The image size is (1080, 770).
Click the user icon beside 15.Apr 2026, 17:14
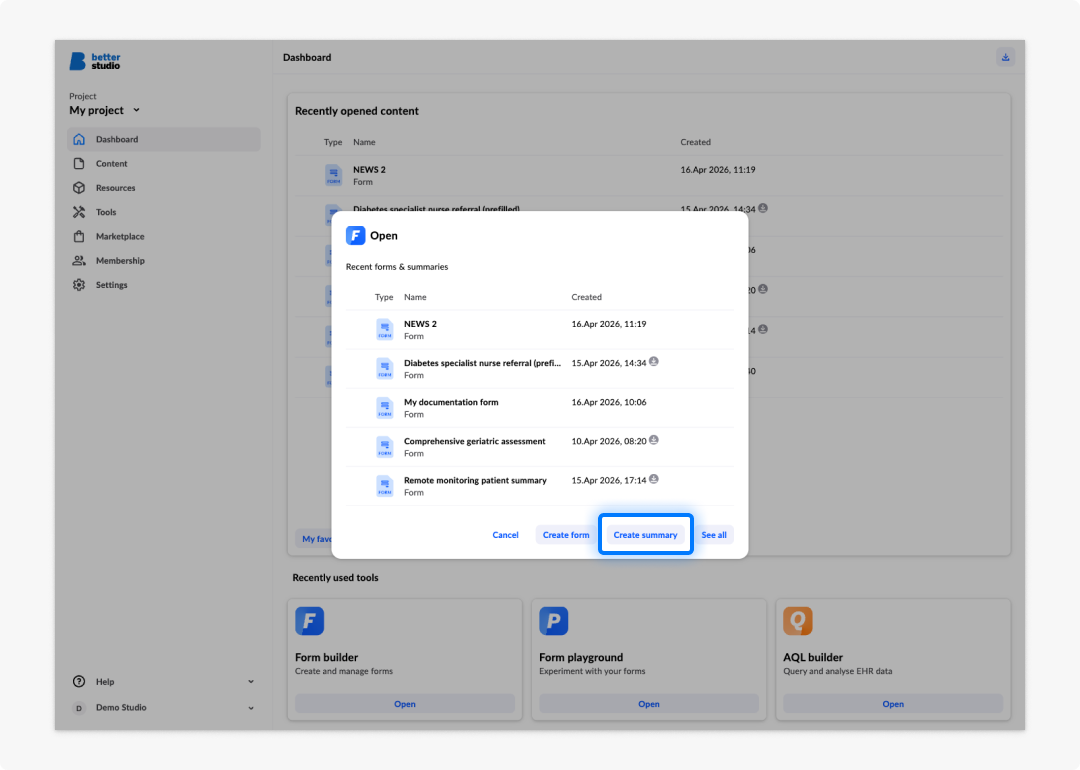tap(654, 479)
